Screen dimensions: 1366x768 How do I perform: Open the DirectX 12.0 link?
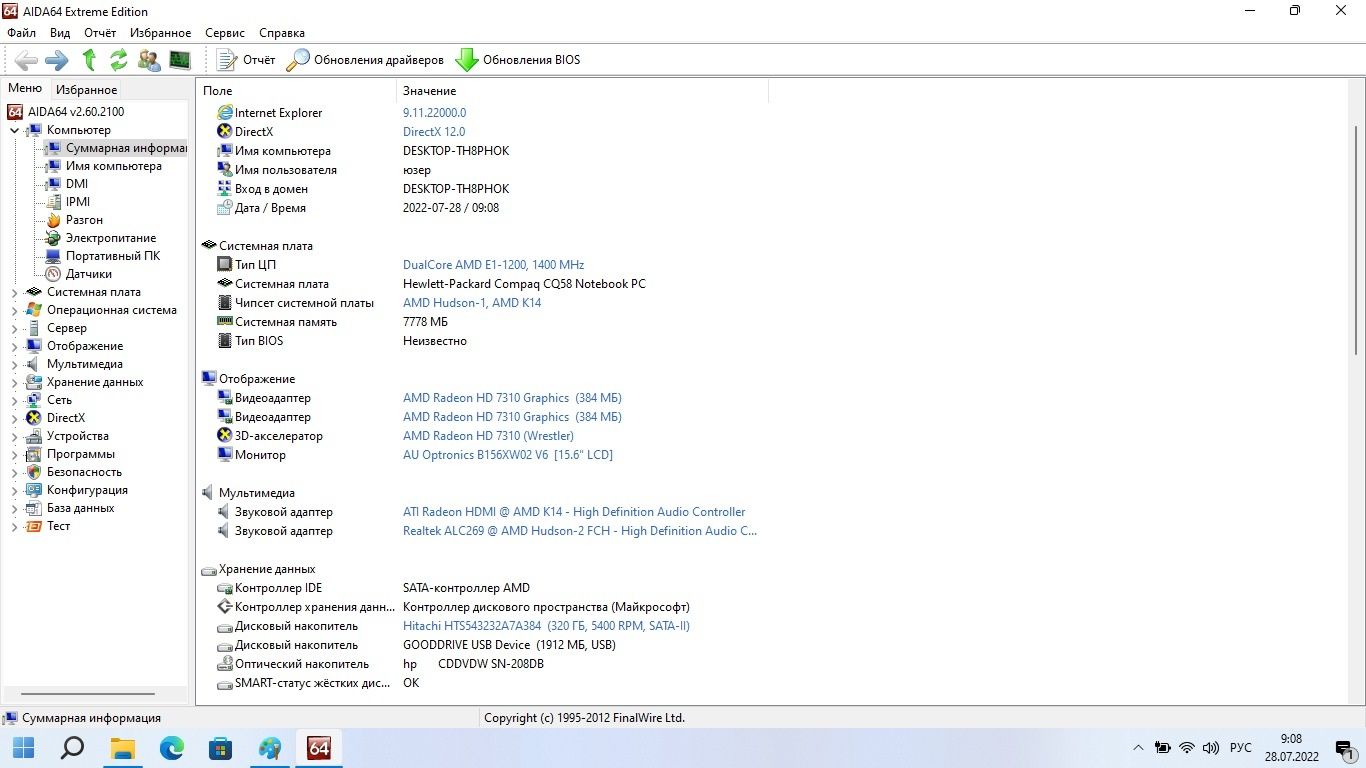point(434,132)
